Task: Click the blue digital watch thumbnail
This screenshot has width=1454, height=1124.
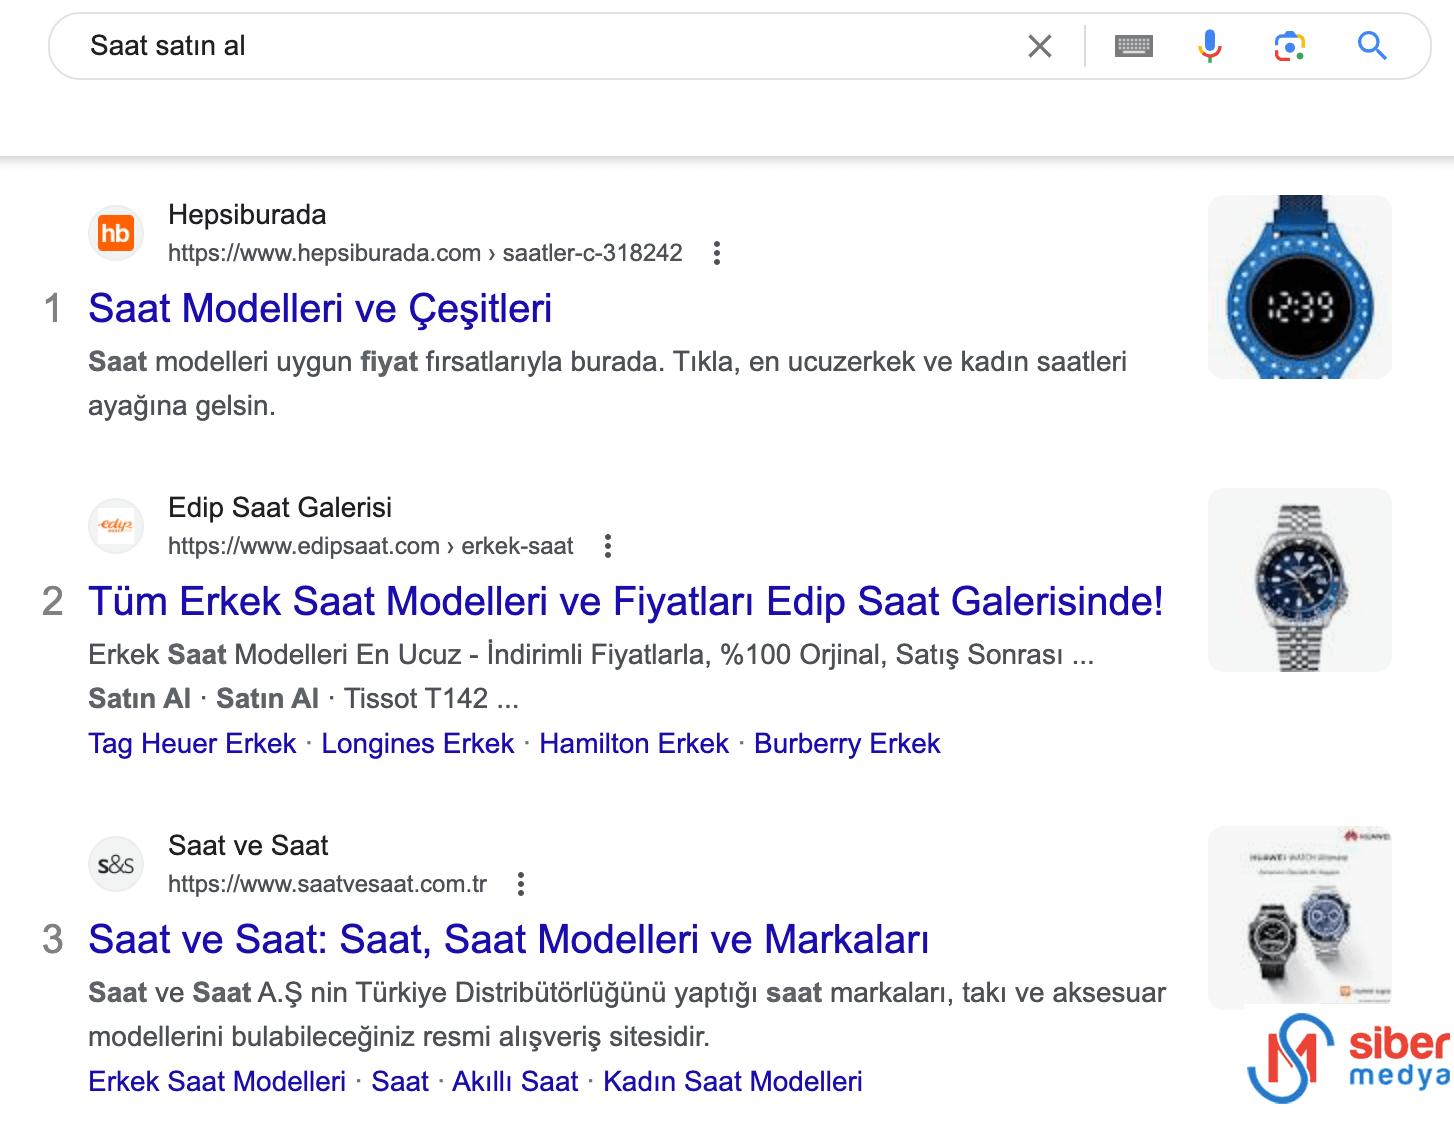Action: (x=1300, y=287)
